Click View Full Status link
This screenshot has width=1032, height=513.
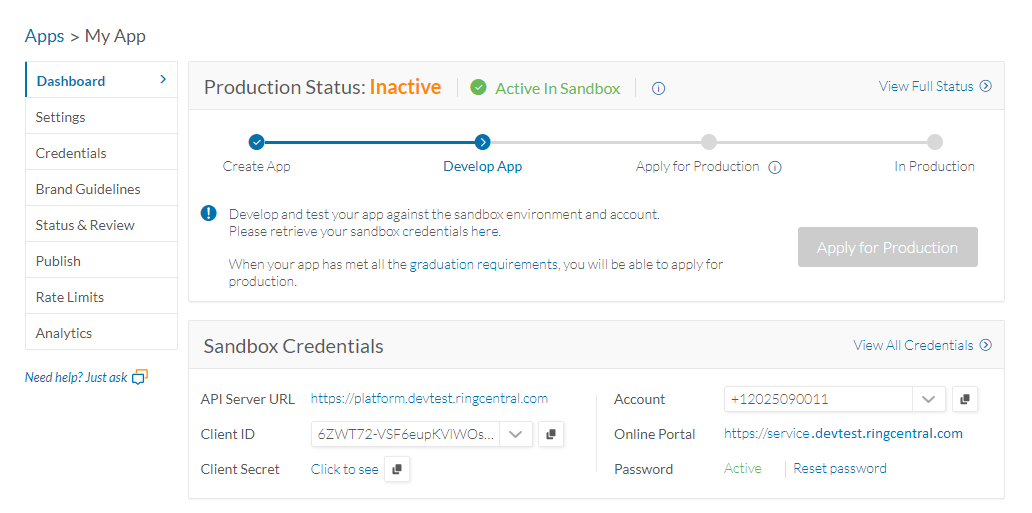coord(935,86)
